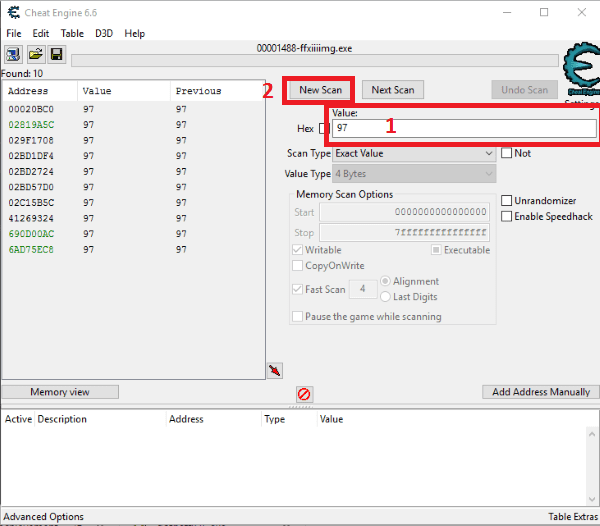Click the Type column header

click(x=289, y=419)
